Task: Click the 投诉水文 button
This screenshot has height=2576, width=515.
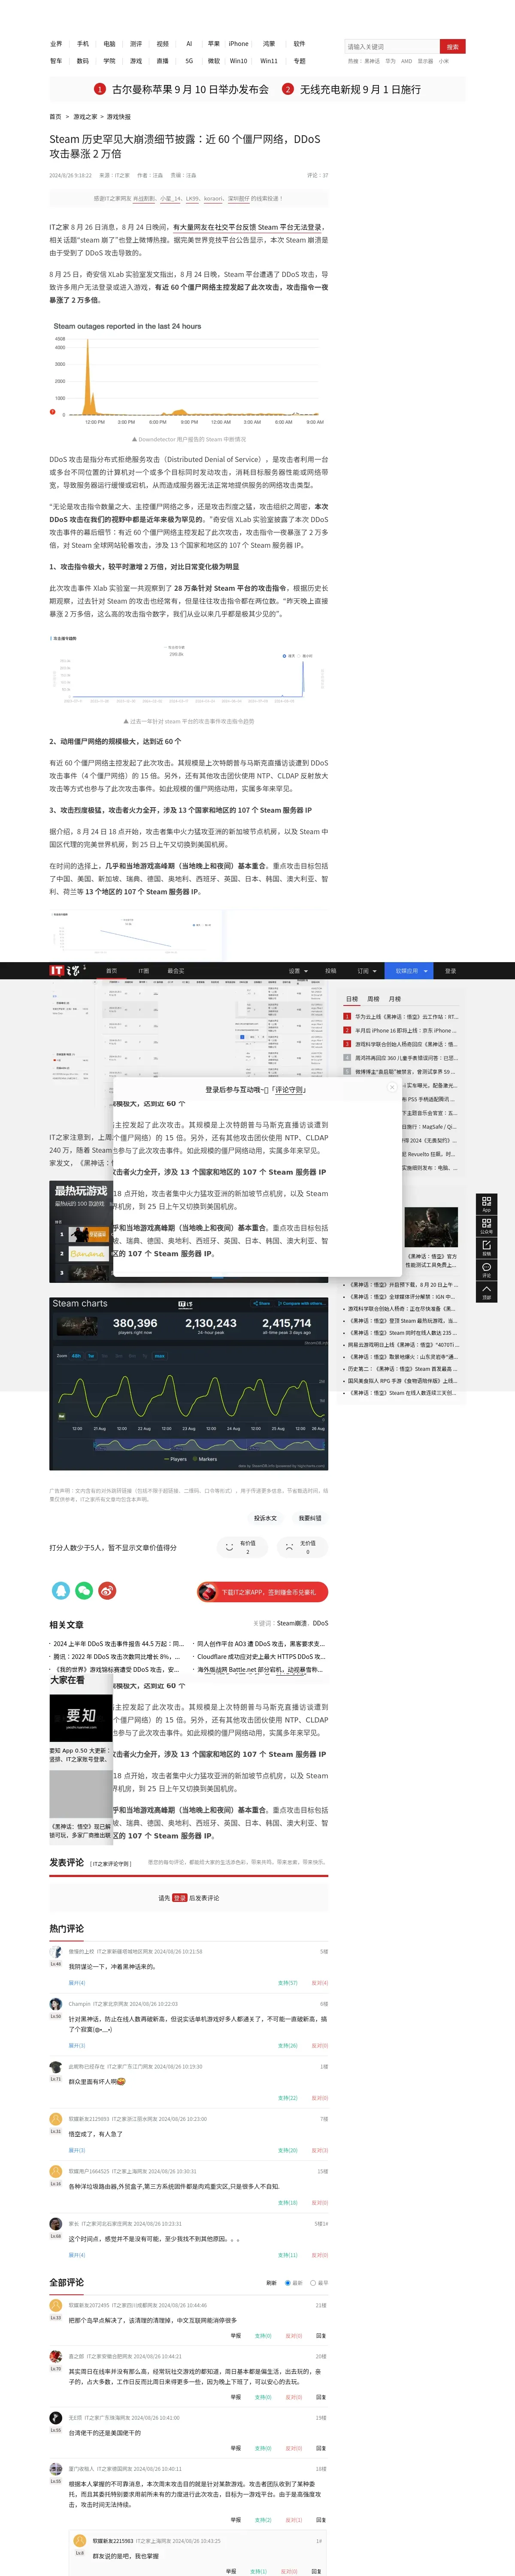Action: click(265, 1518)
